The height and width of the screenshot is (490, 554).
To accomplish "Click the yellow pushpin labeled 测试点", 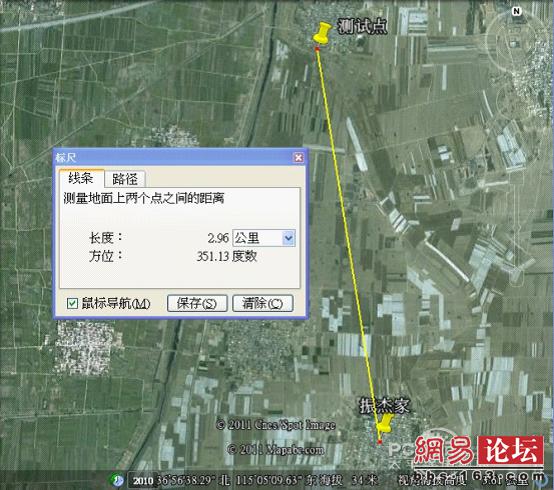I will click(321, 33).
